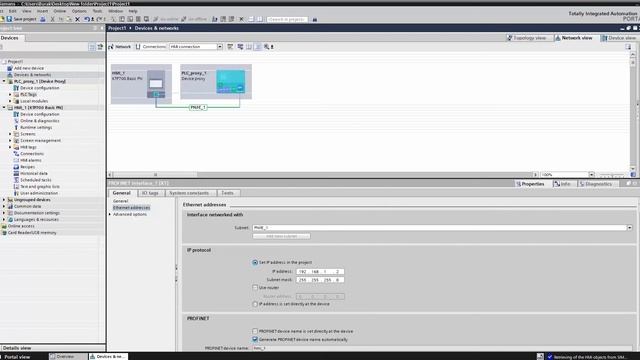Open Recipes tree item

[27, 167]
